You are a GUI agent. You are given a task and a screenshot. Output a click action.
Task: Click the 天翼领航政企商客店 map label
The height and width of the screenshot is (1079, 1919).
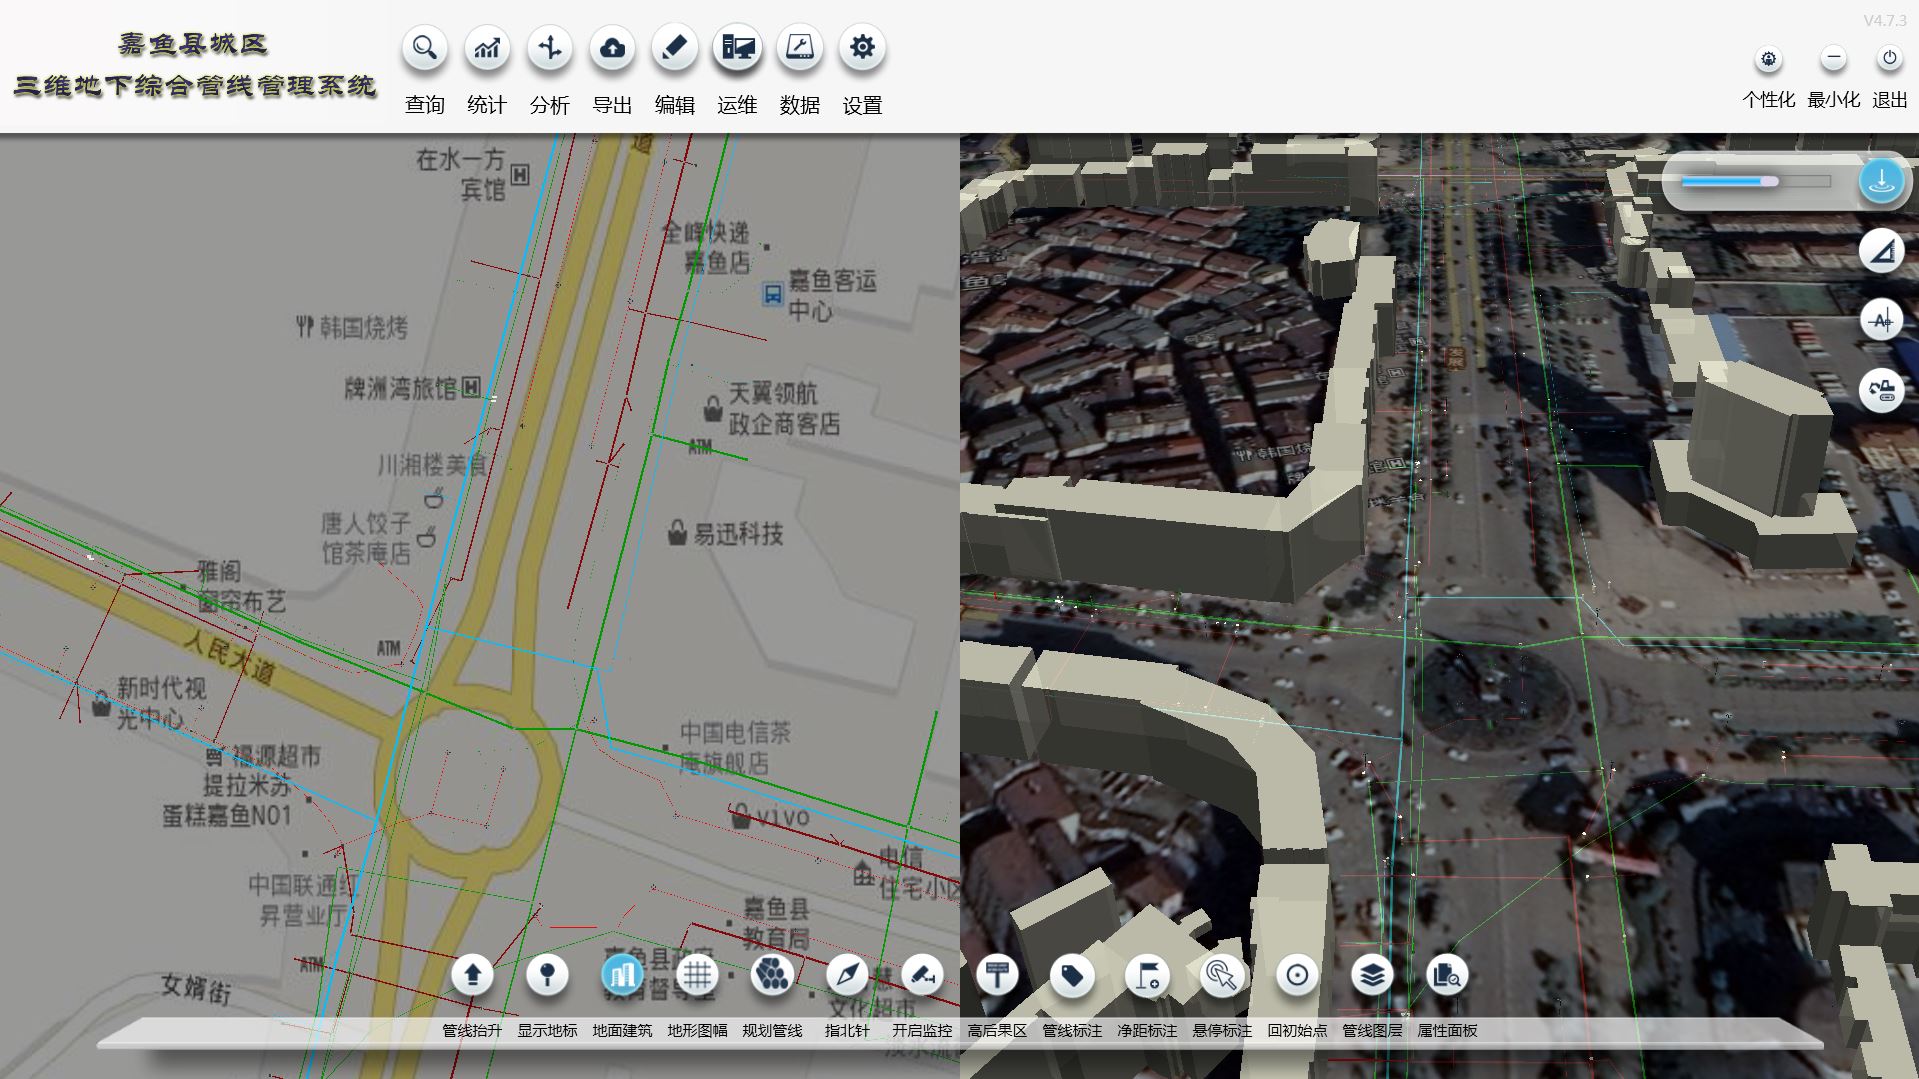point(784,408)
